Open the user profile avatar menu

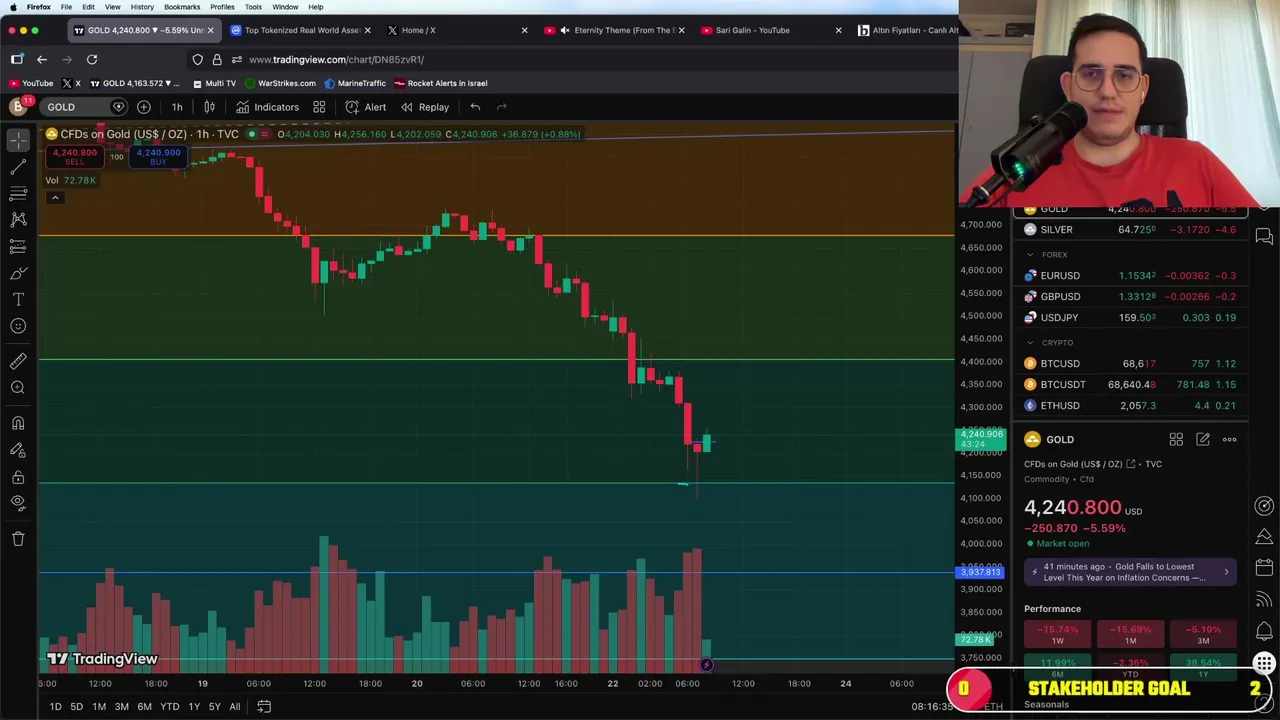pyautogui.click(x=18, y=106)
